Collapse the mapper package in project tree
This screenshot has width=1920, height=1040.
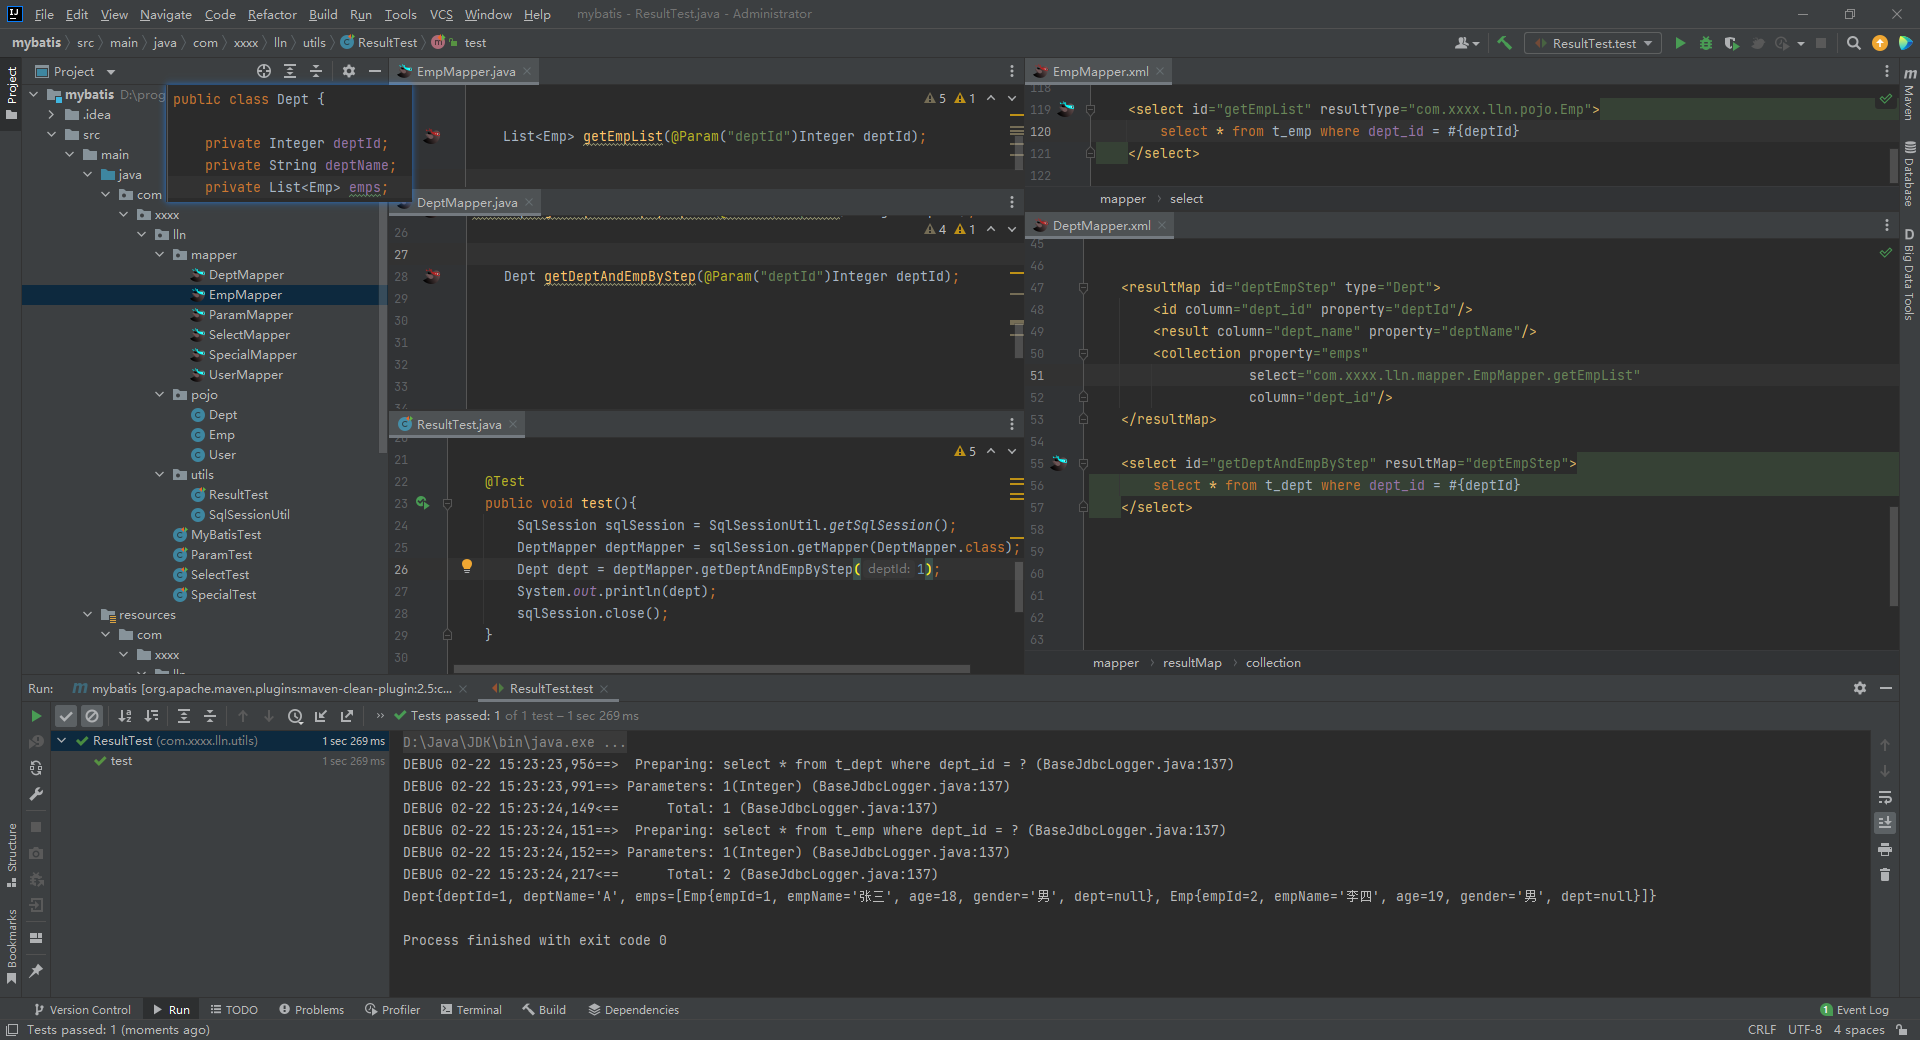[x=160, y=255]
